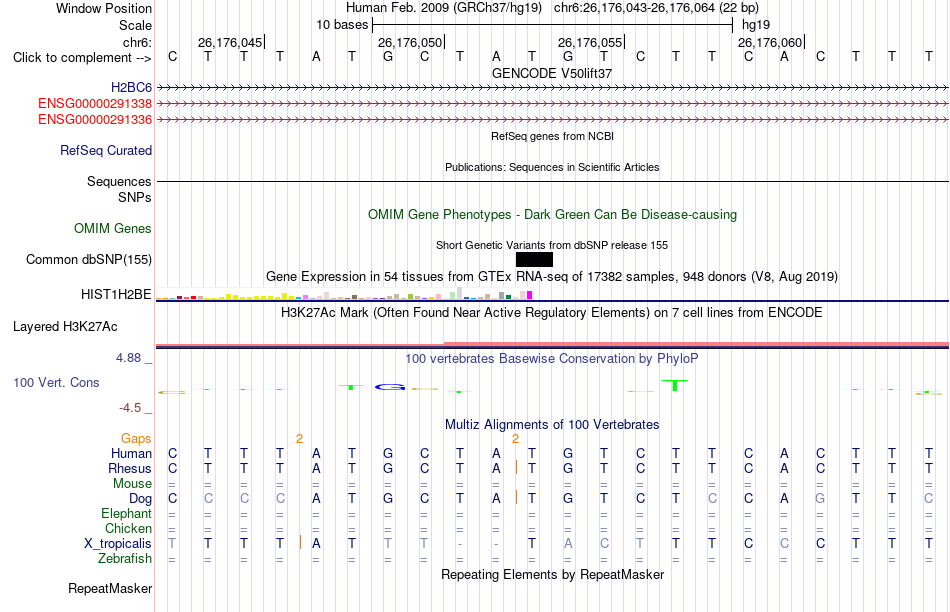Select the 100 Vert. Cons track label
The height and width of the screenshot is (612, 950).
56,382
